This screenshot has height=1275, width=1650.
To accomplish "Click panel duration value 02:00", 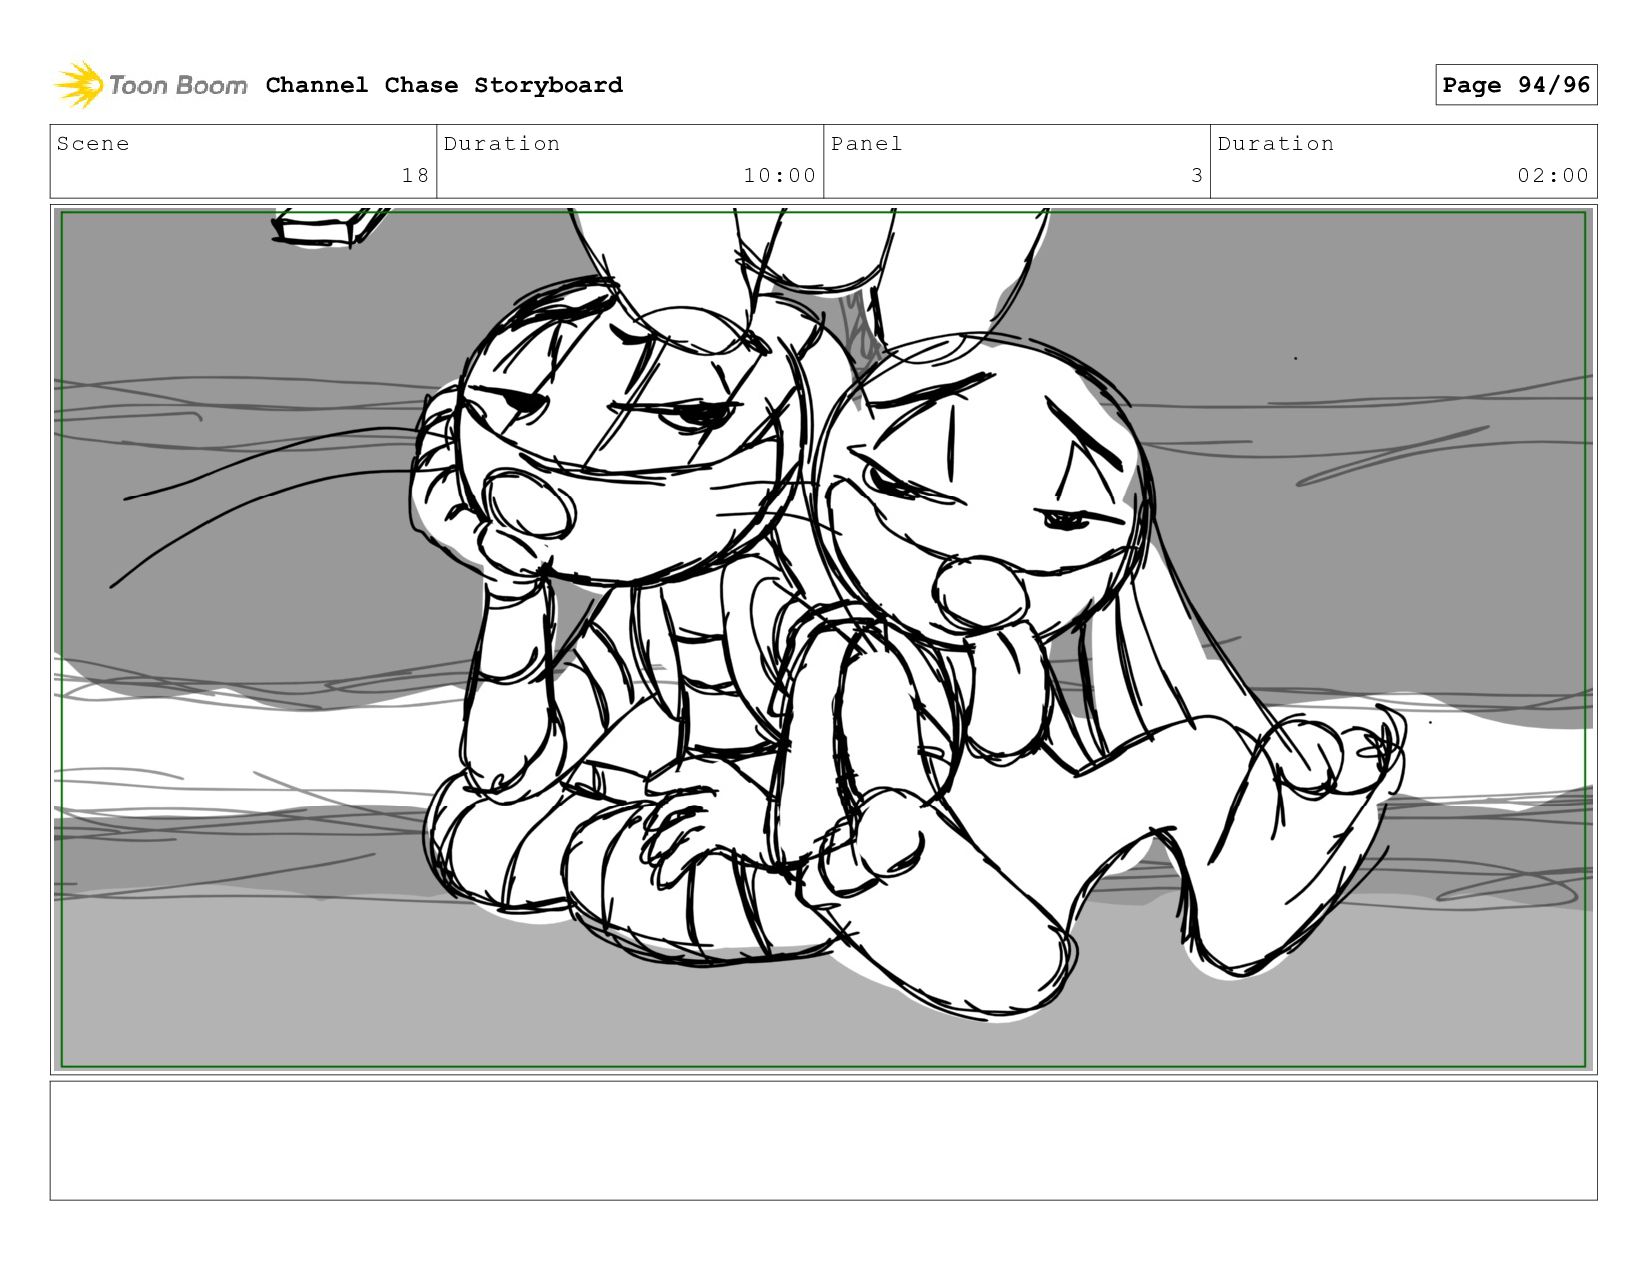I will 1553,176.
